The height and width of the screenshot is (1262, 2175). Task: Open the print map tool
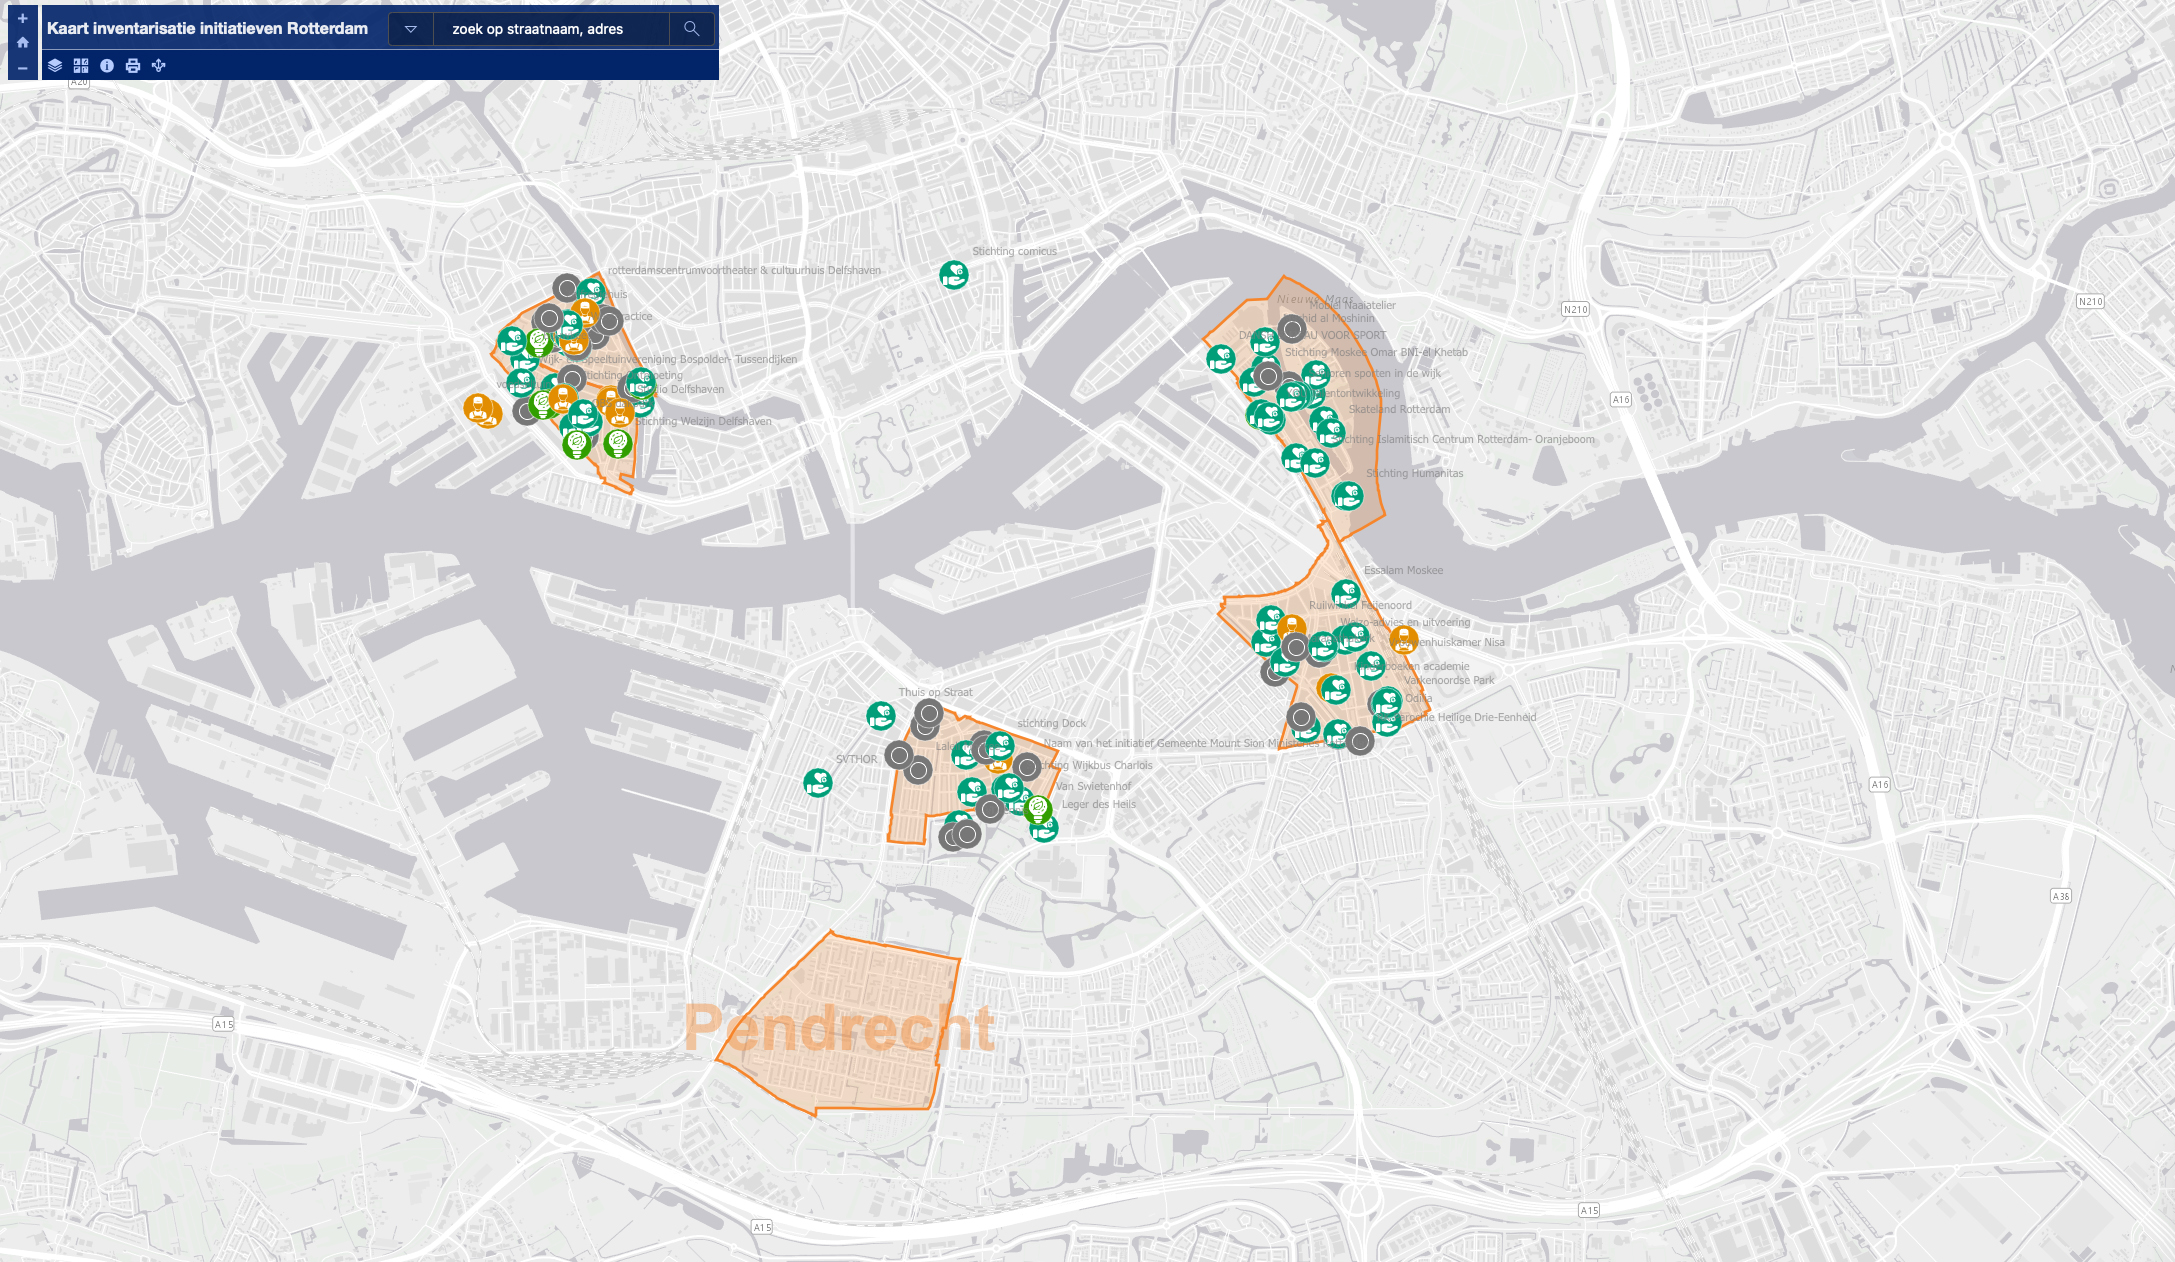pyautogui.click(x=133, y=66)
